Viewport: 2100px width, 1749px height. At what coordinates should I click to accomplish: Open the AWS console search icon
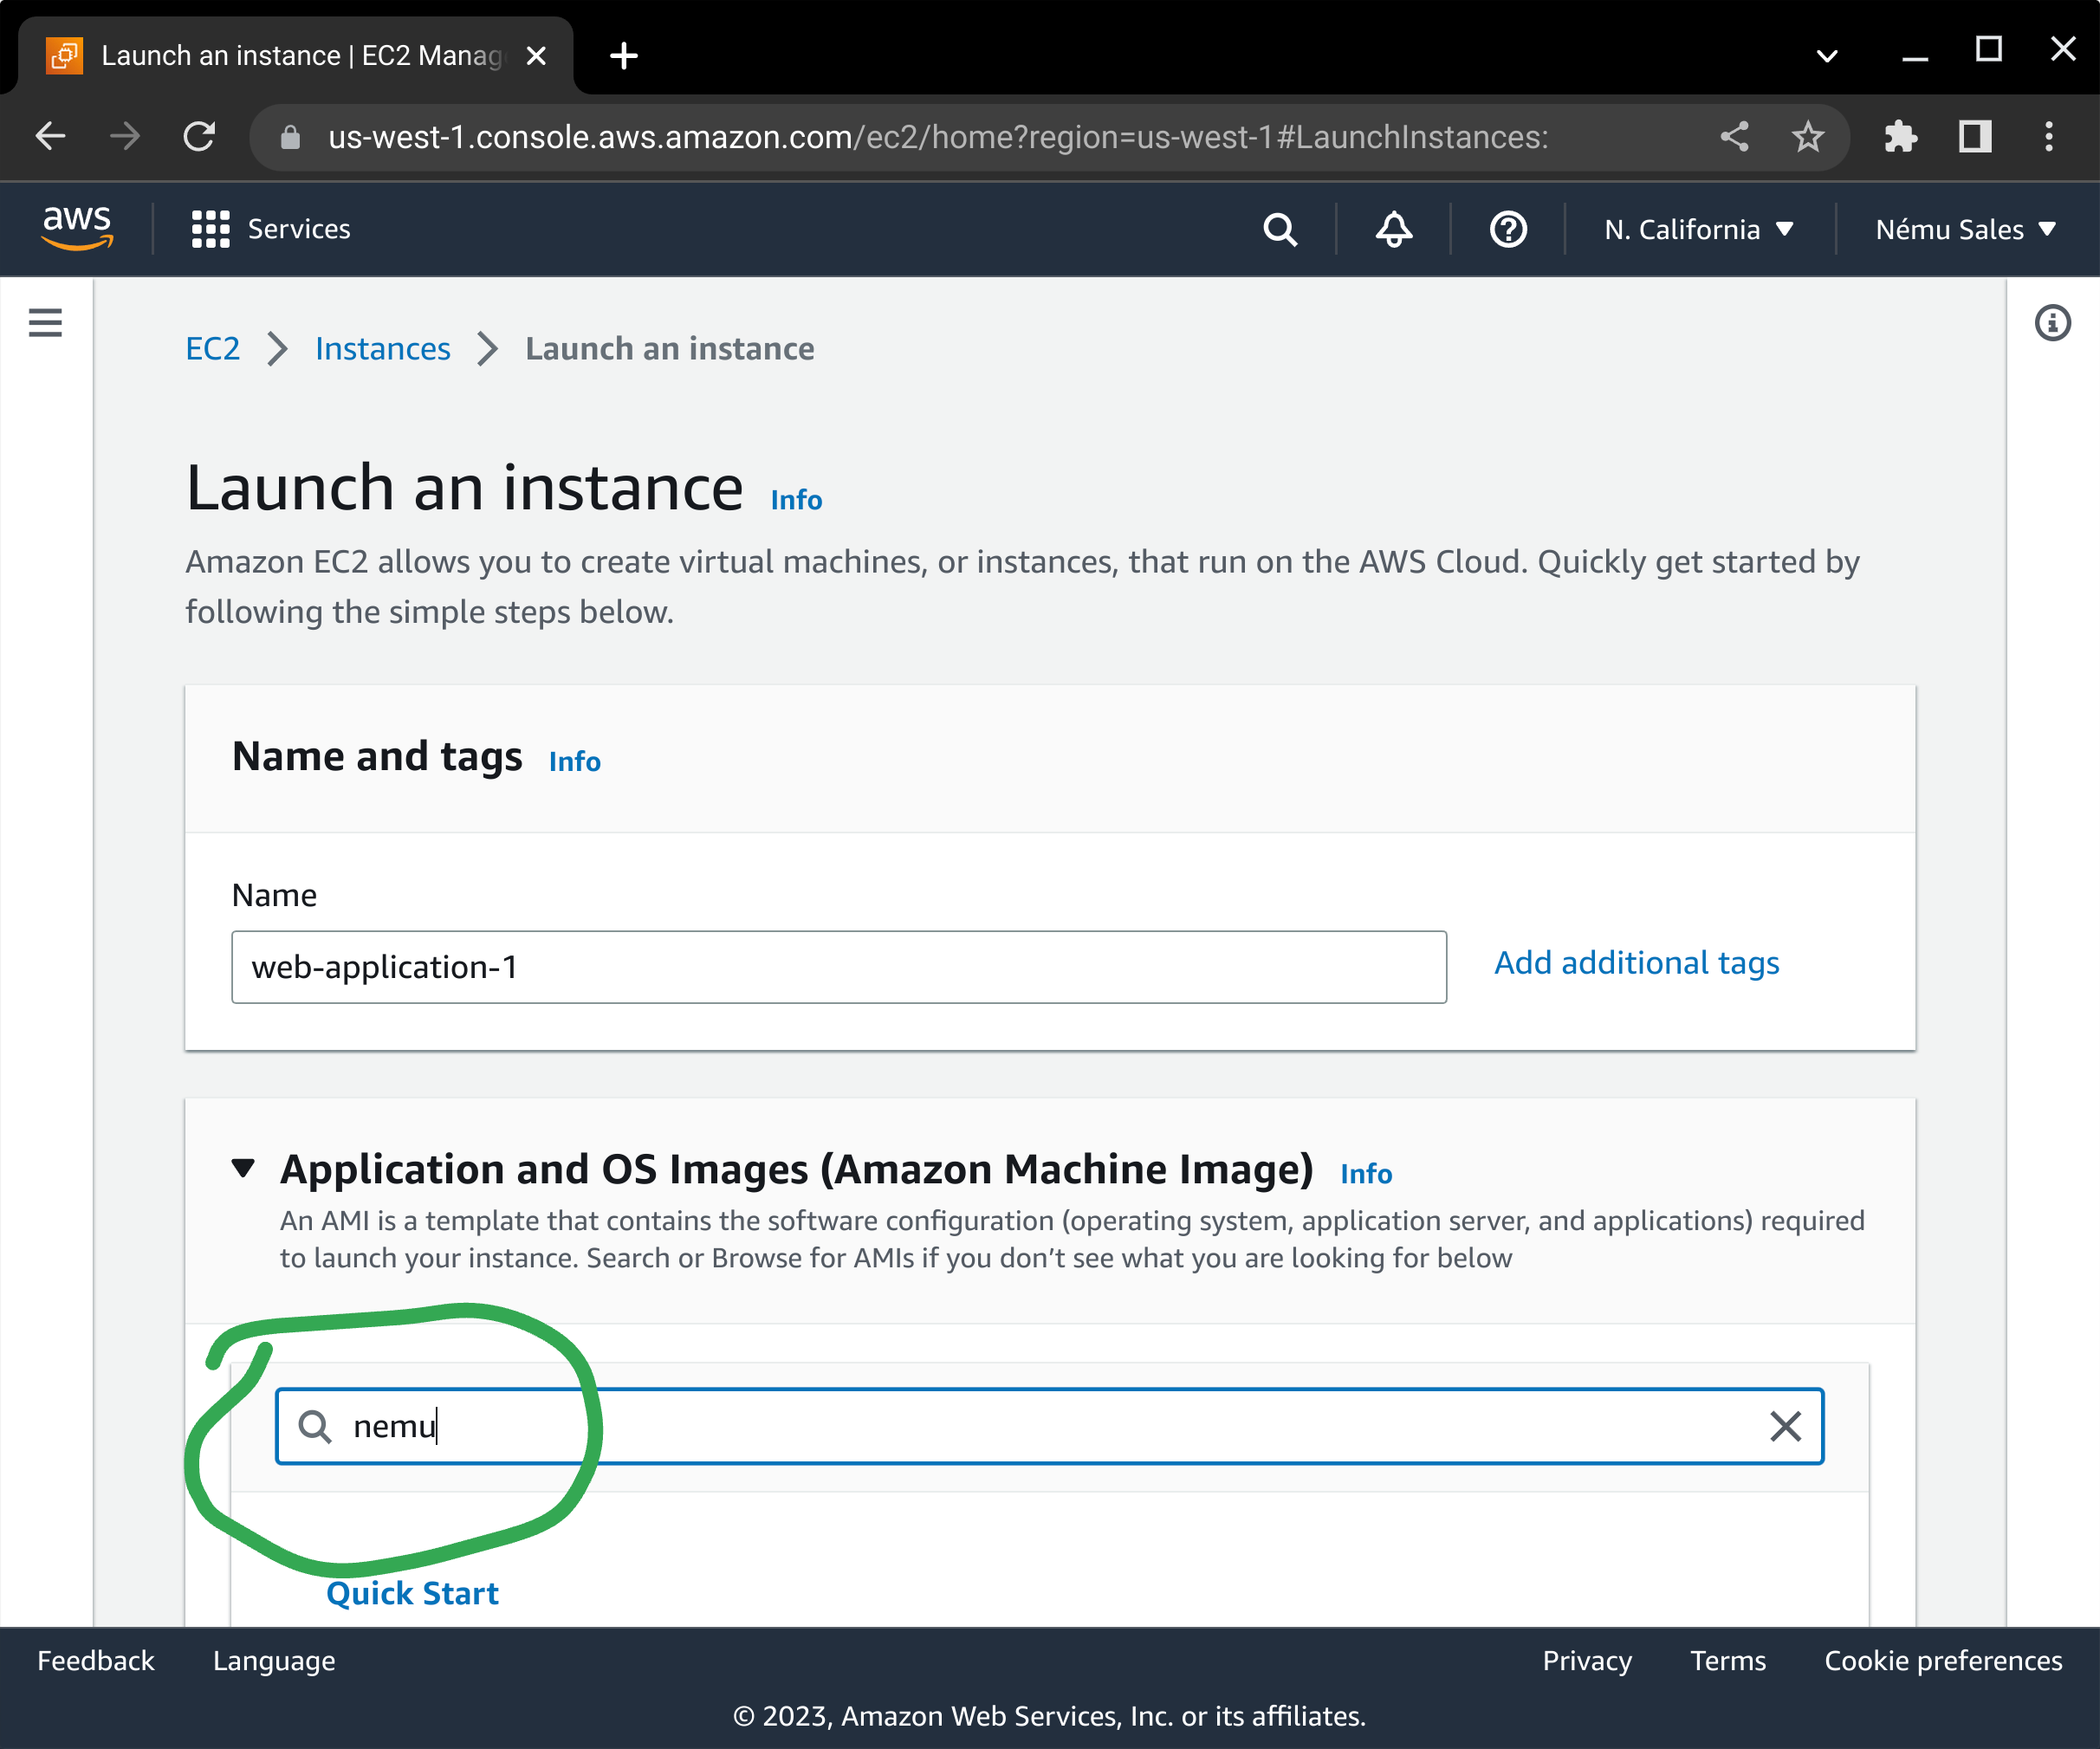pos(1280,229)
